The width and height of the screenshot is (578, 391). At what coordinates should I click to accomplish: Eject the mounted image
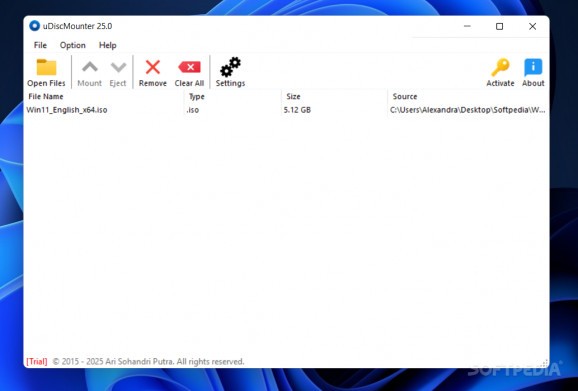(x=118, y=73)
